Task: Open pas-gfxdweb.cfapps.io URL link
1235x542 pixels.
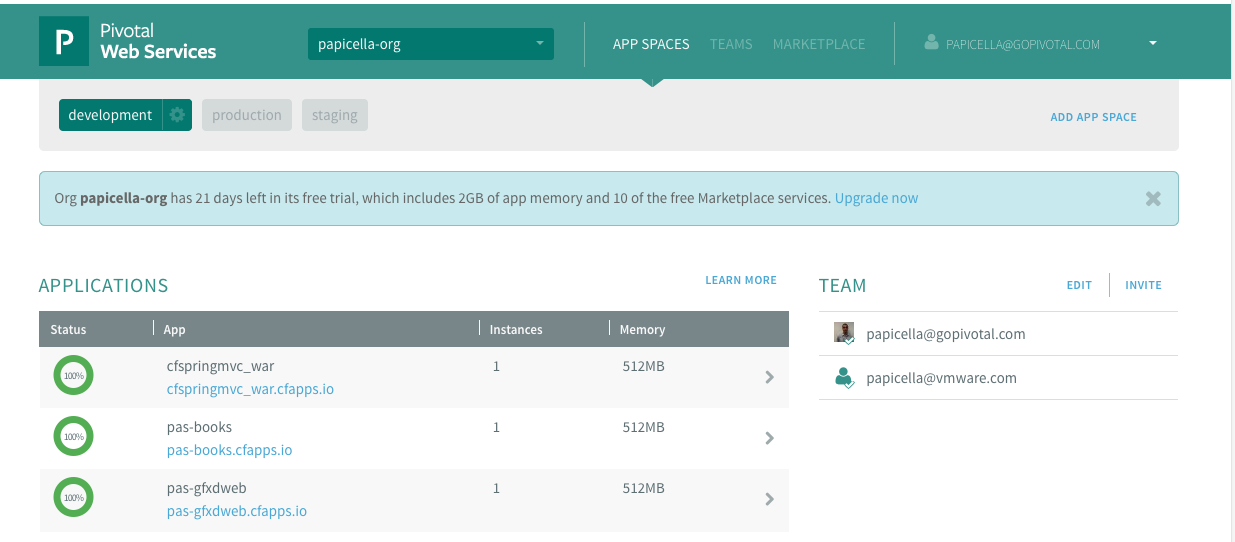Action: click(x=236, y=511)
